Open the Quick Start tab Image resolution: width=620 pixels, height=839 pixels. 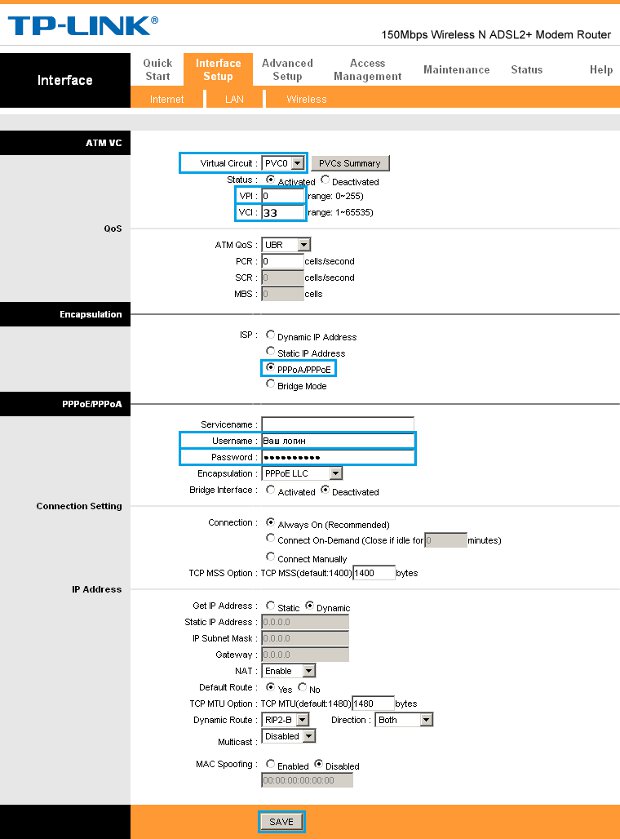click(157, 69)
